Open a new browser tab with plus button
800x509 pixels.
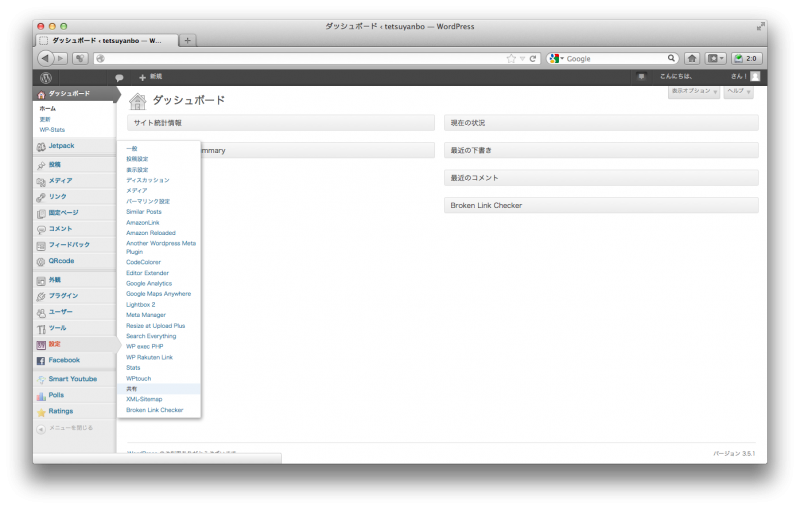coord(187,40)
